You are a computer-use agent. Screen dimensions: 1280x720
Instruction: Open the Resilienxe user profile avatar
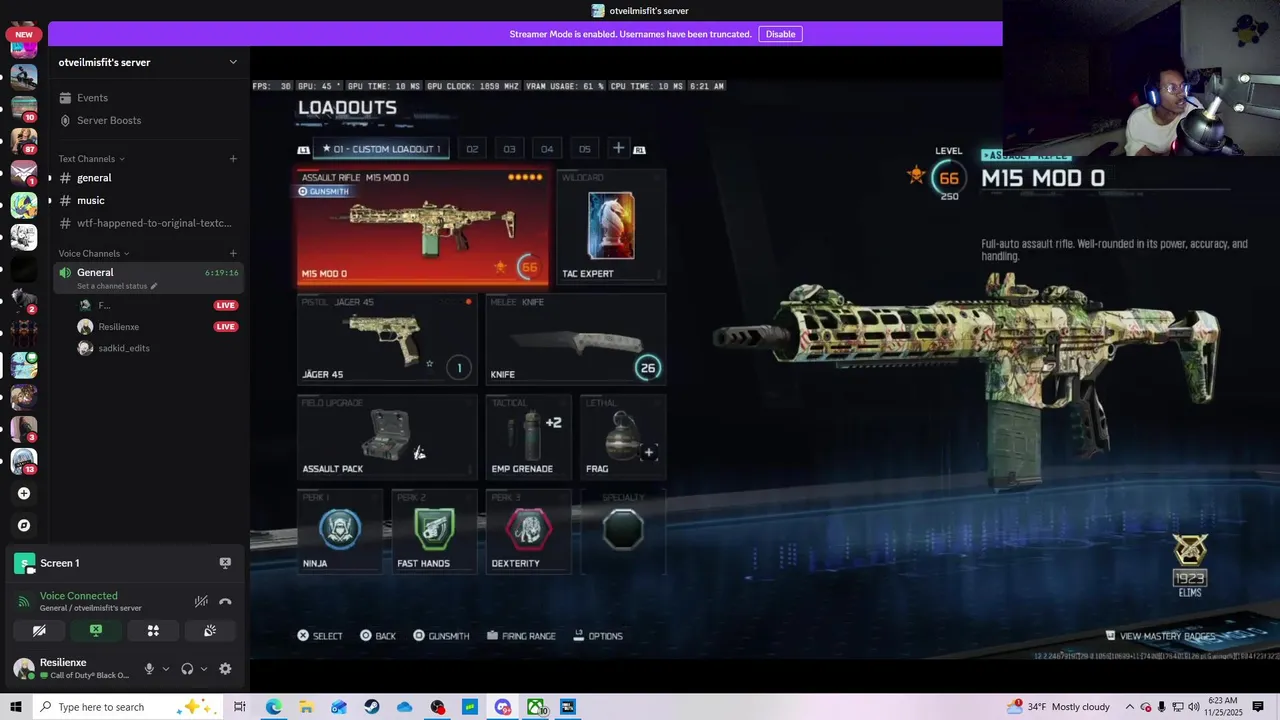(x=23, y=669)
